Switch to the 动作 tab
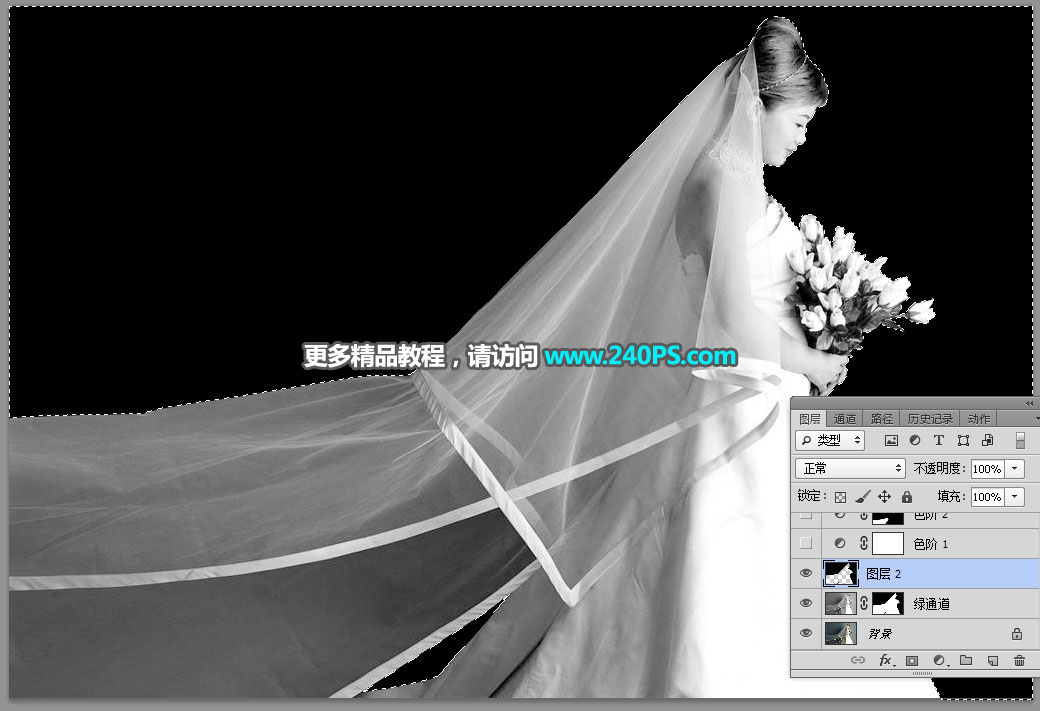The width and height of the screenshot is (1040, 711). point(979,419)
